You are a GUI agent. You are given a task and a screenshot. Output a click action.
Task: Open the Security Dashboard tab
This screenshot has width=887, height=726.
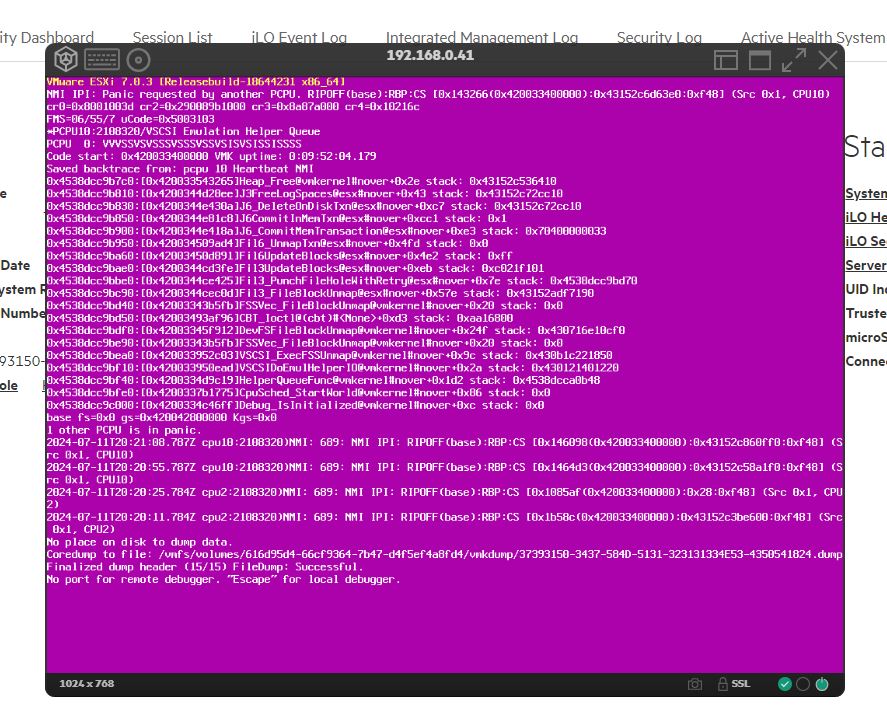[47, 37]
